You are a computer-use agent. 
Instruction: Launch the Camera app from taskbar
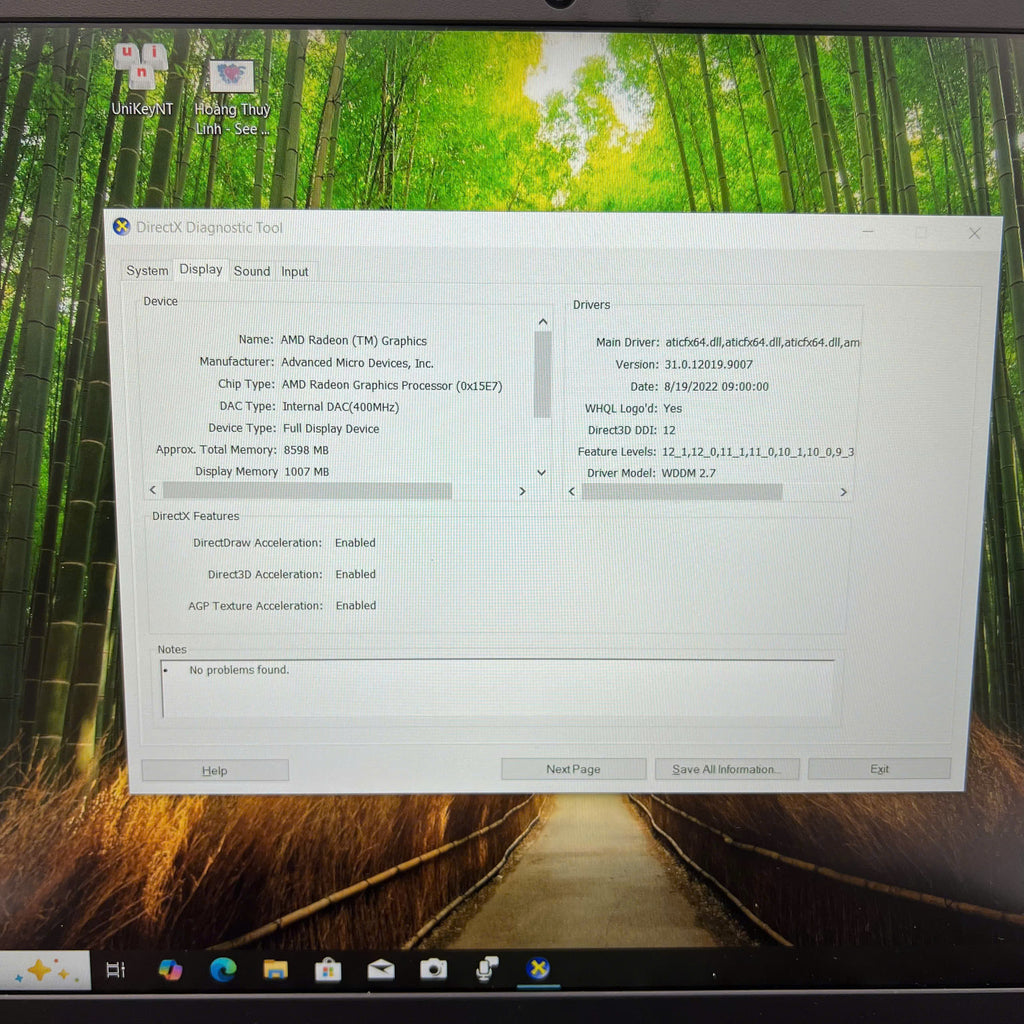coord(433,969)
